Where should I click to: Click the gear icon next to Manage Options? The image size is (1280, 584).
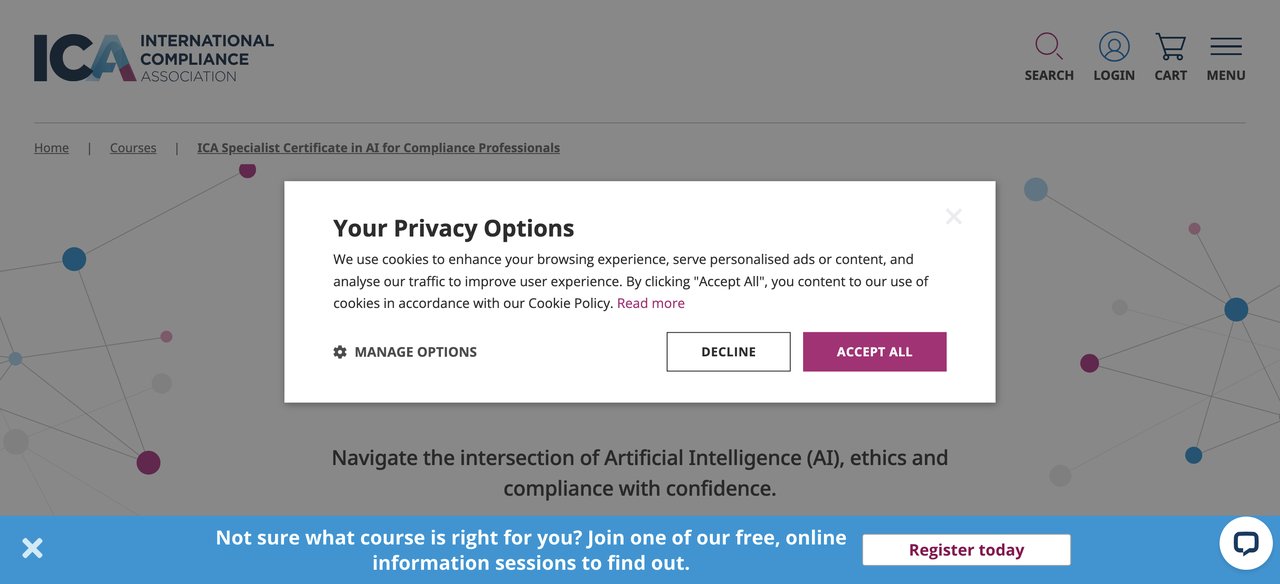(x=340, y=351)
